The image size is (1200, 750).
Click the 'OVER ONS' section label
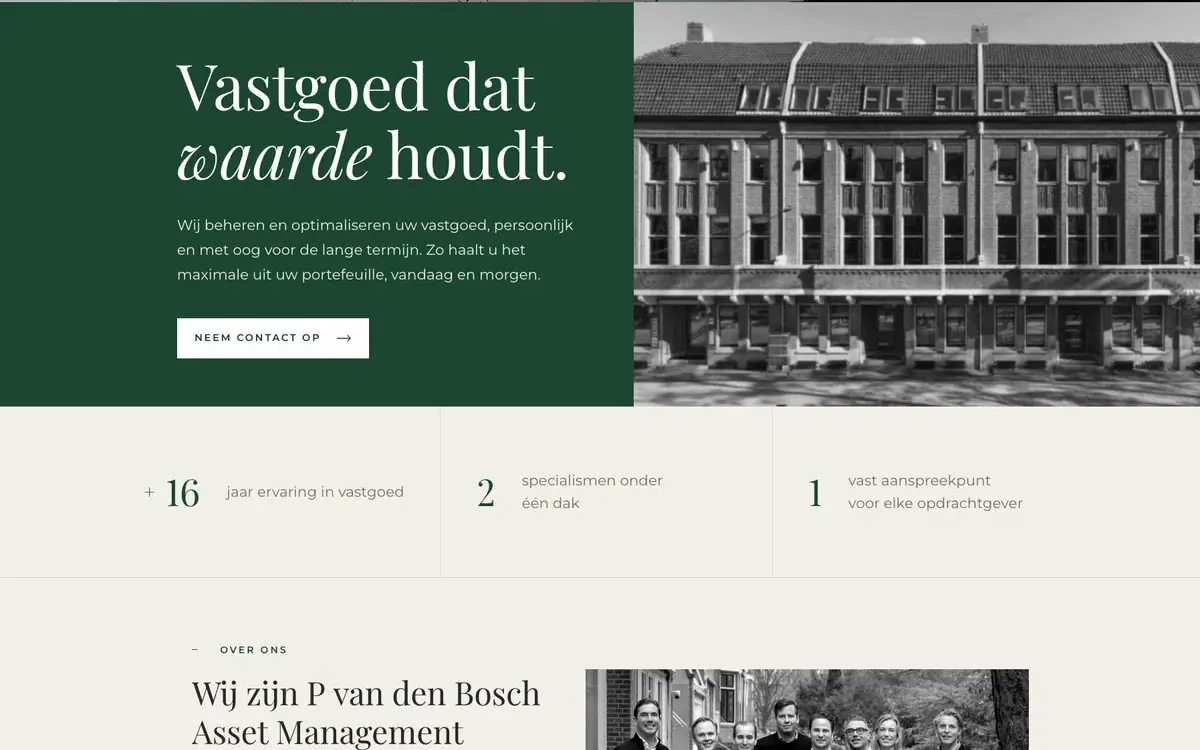pyautogui.click(x=253, y=650)
